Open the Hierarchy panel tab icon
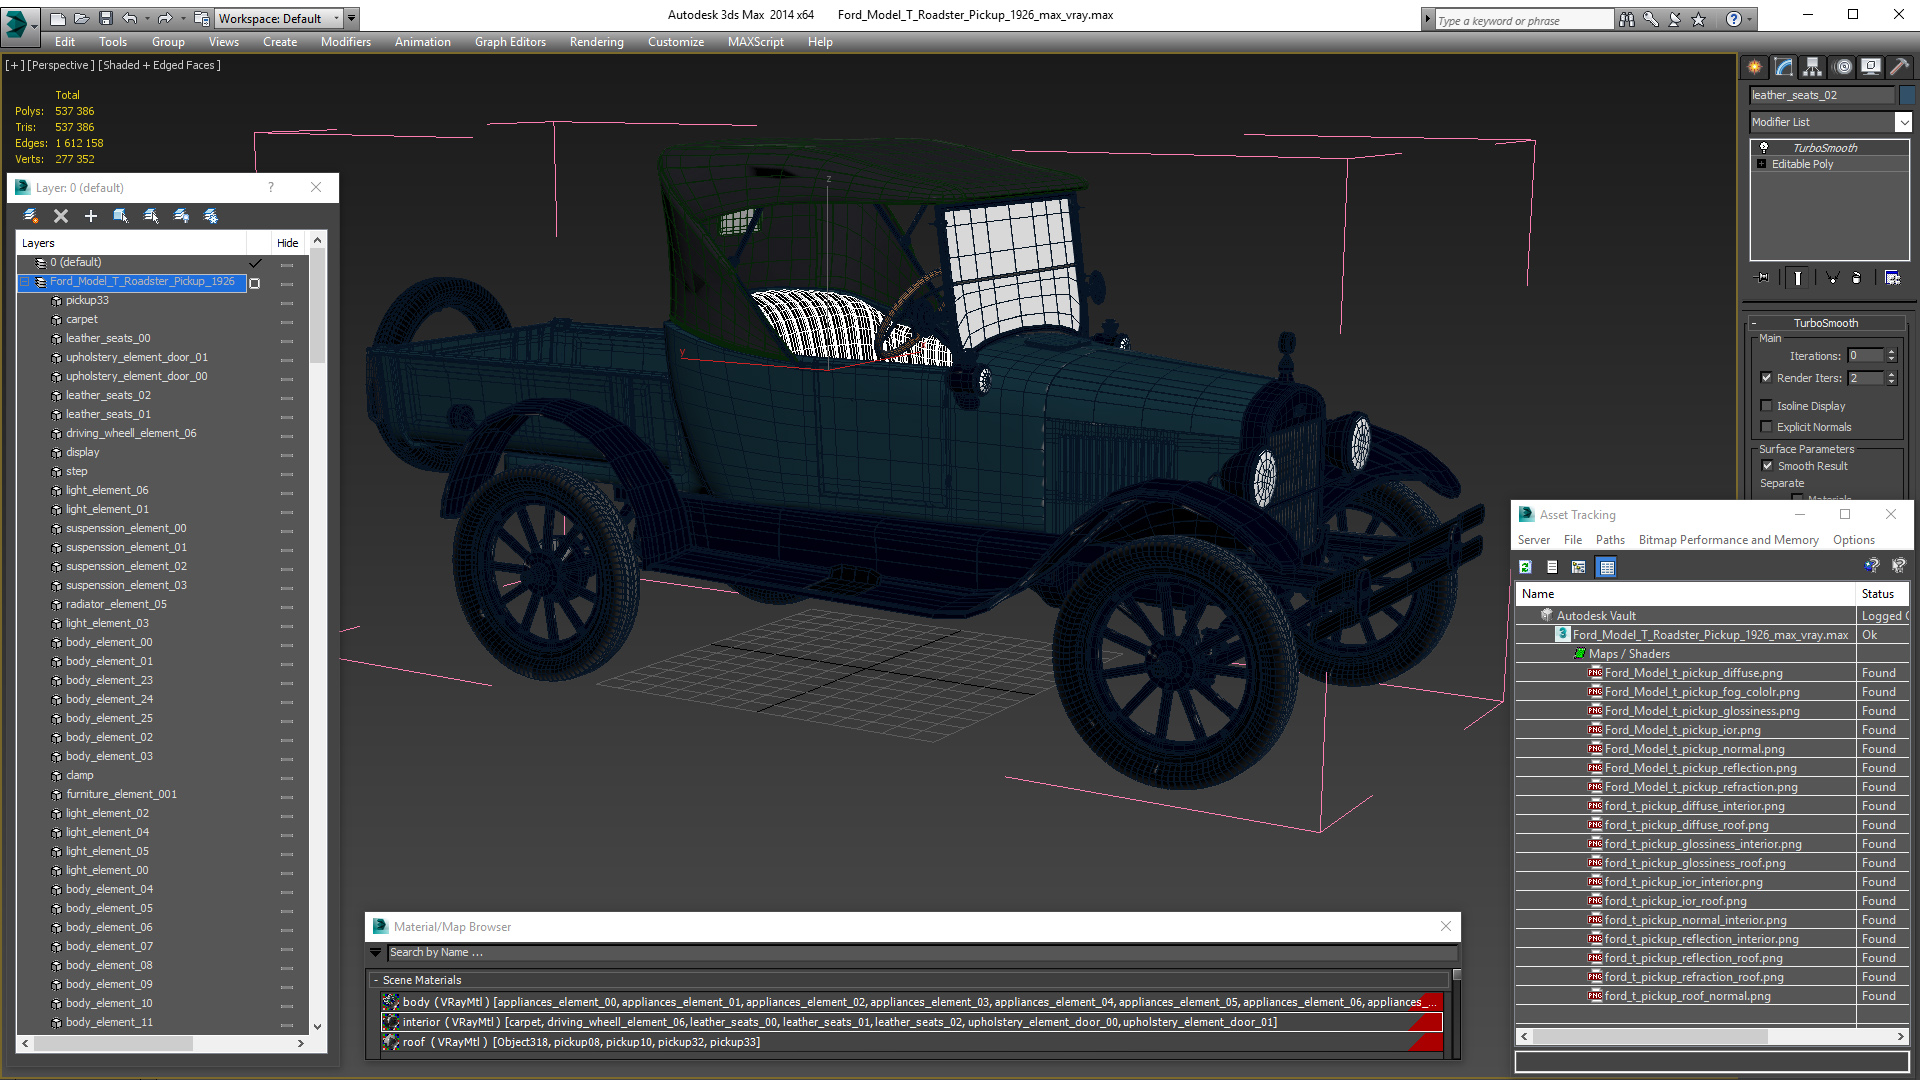This screenshot has width=1920, height=1080. click(x=1813, y=67)
